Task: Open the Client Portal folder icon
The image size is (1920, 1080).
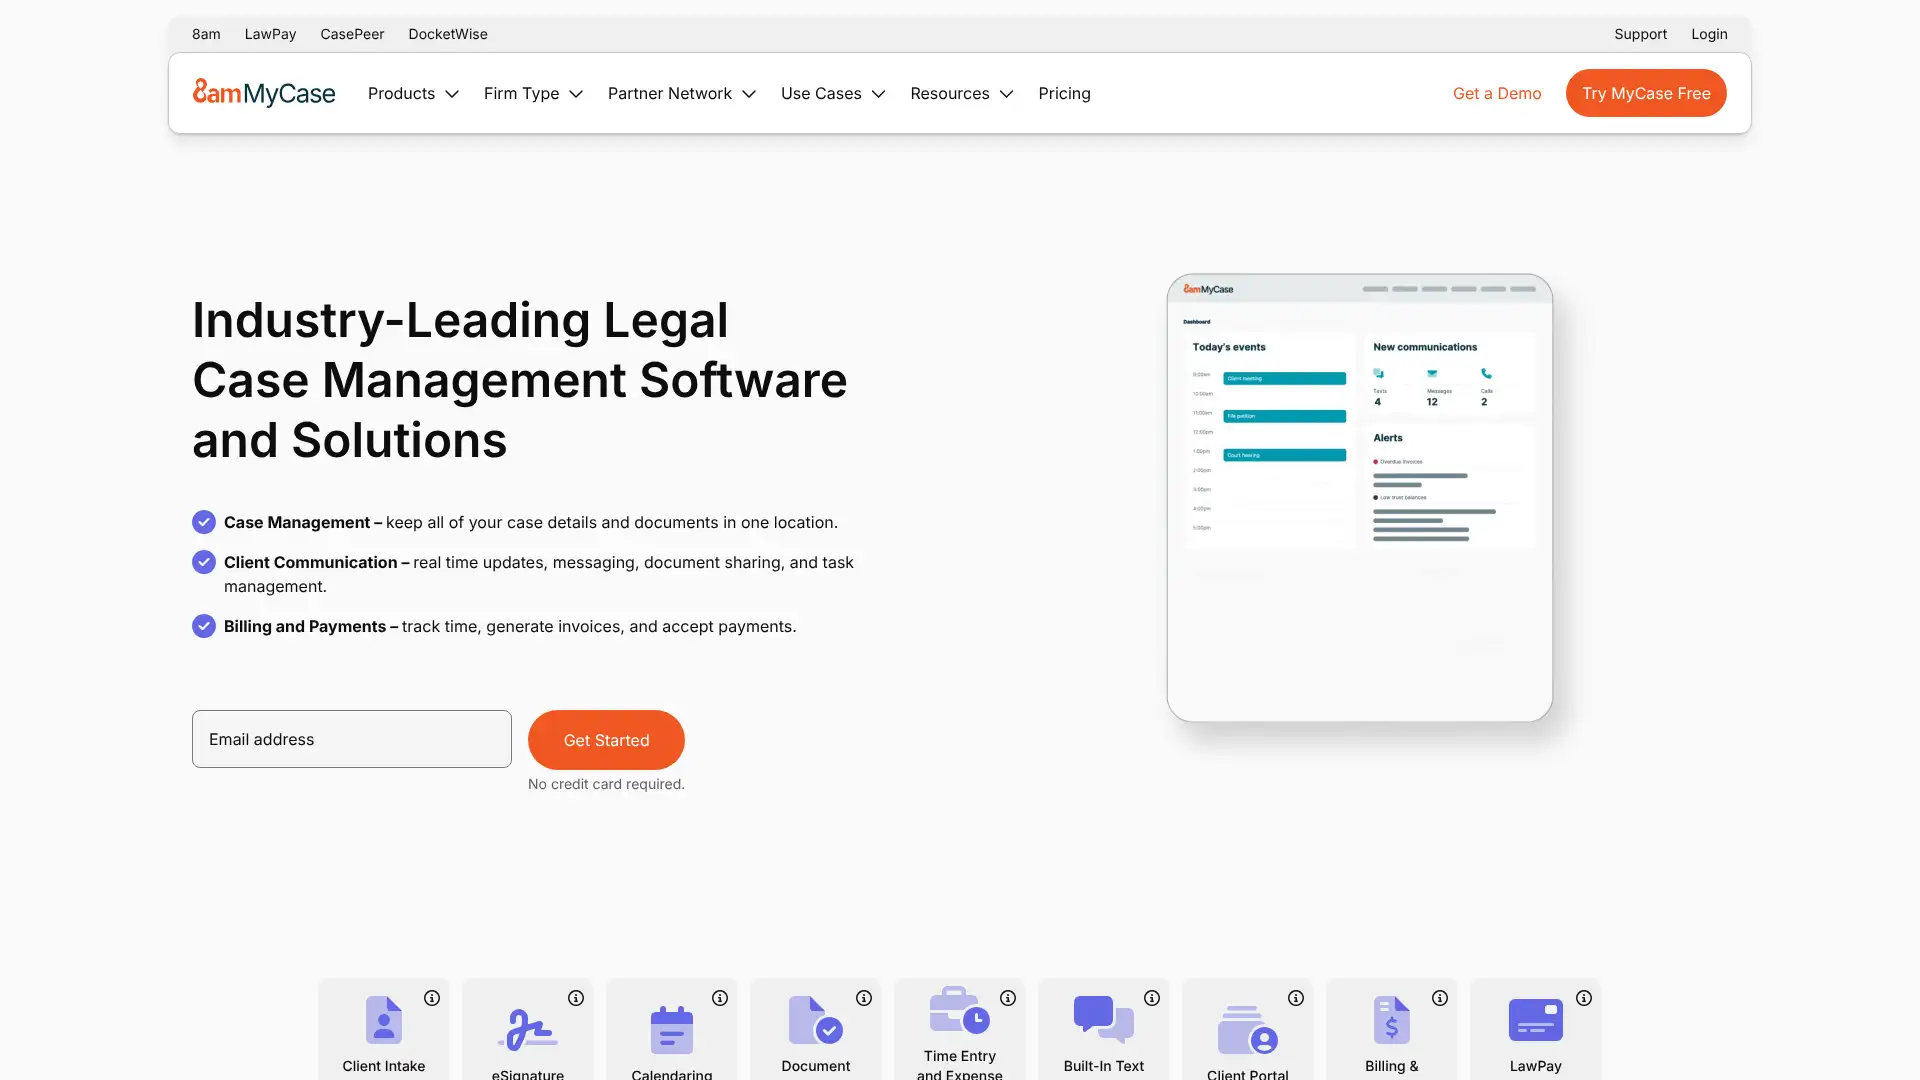Action: pos(1247,1030)
